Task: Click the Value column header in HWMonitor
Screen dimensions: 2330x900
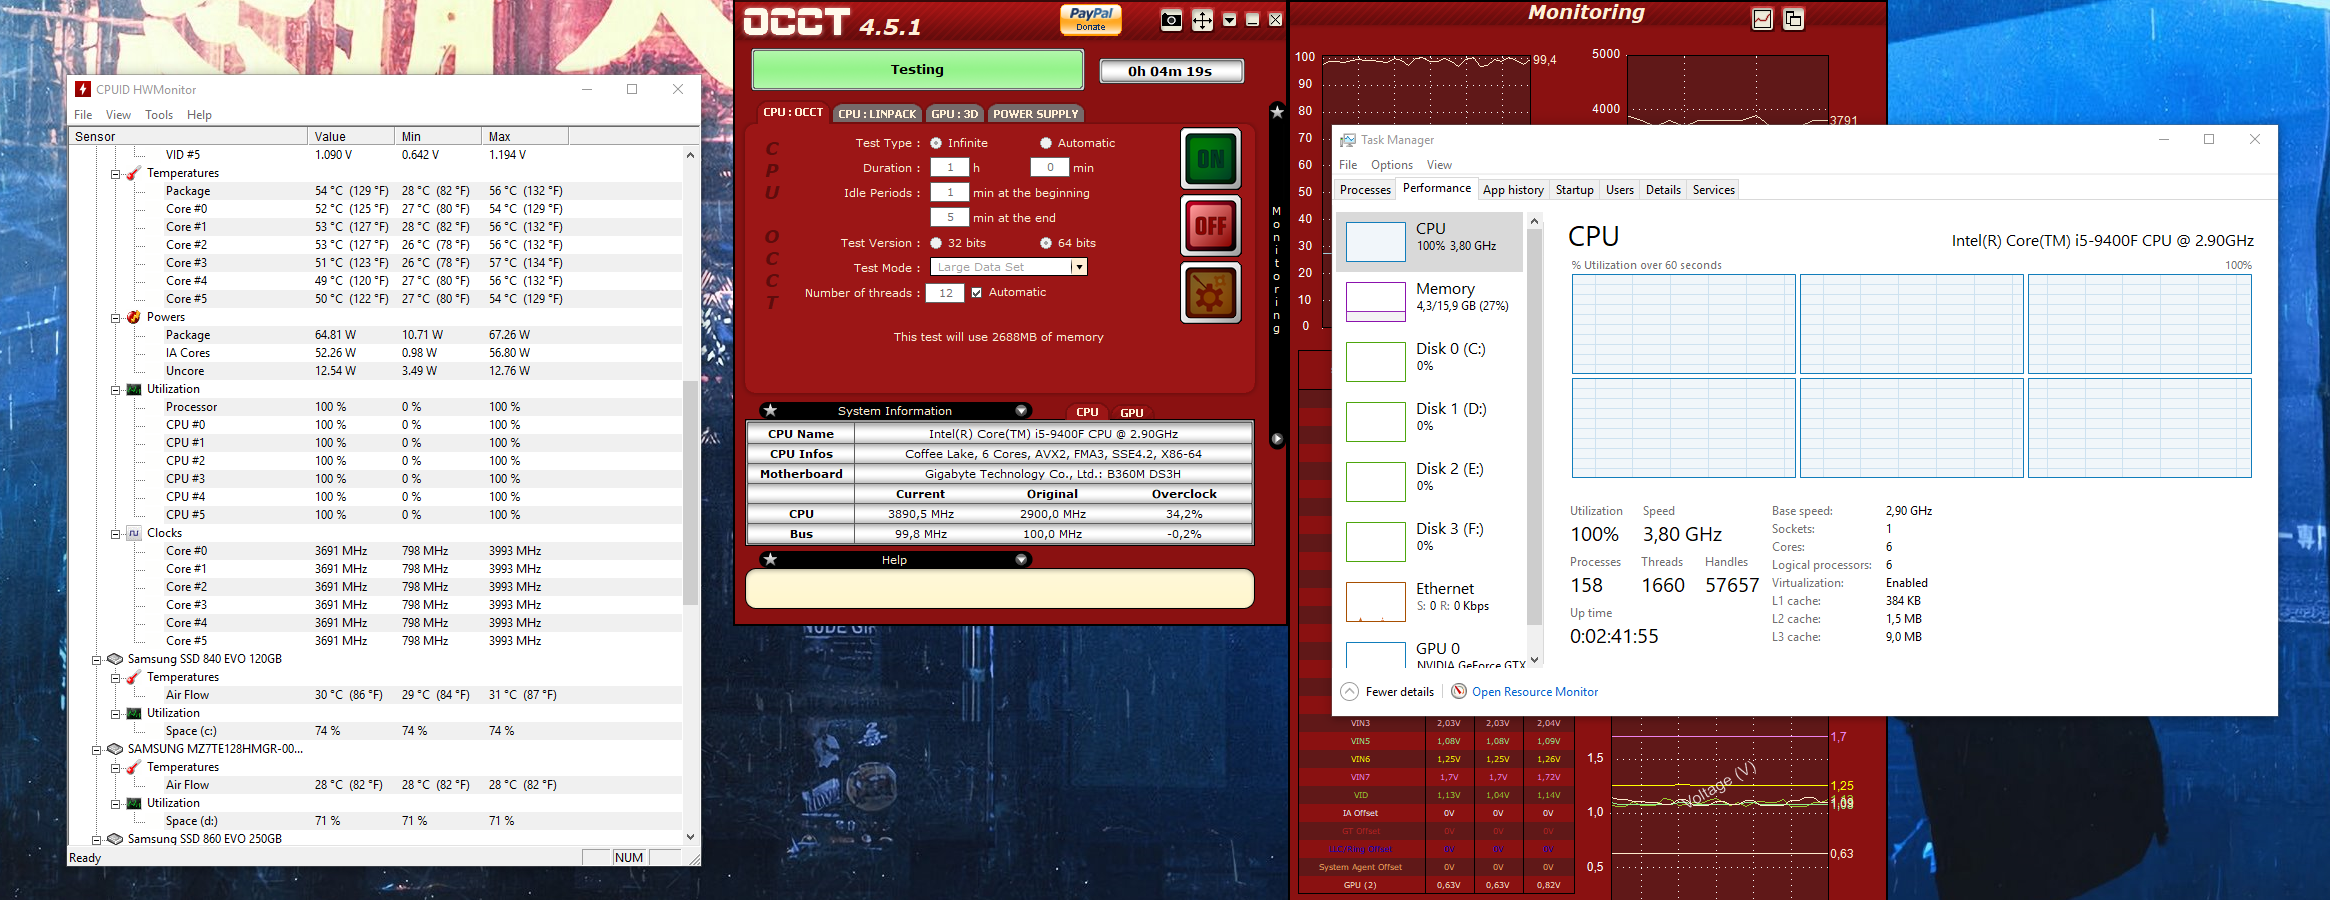Action: coord(350,136)
